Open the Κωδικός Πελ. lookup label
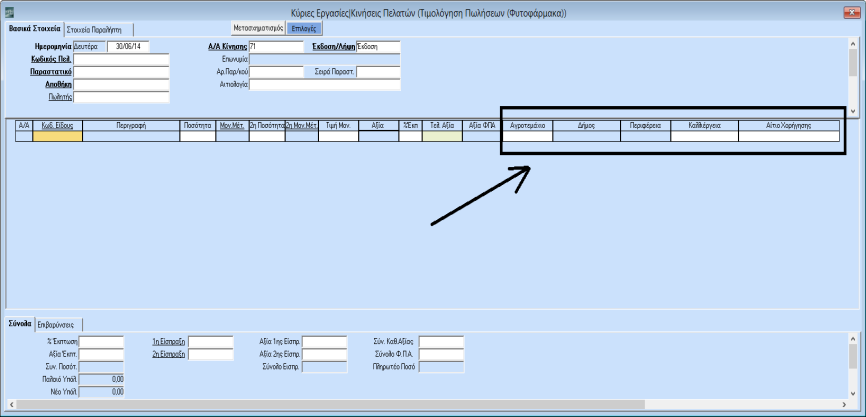Image resolution: width=866 pixels, height=417 pixels. click(x=52, y=59)
